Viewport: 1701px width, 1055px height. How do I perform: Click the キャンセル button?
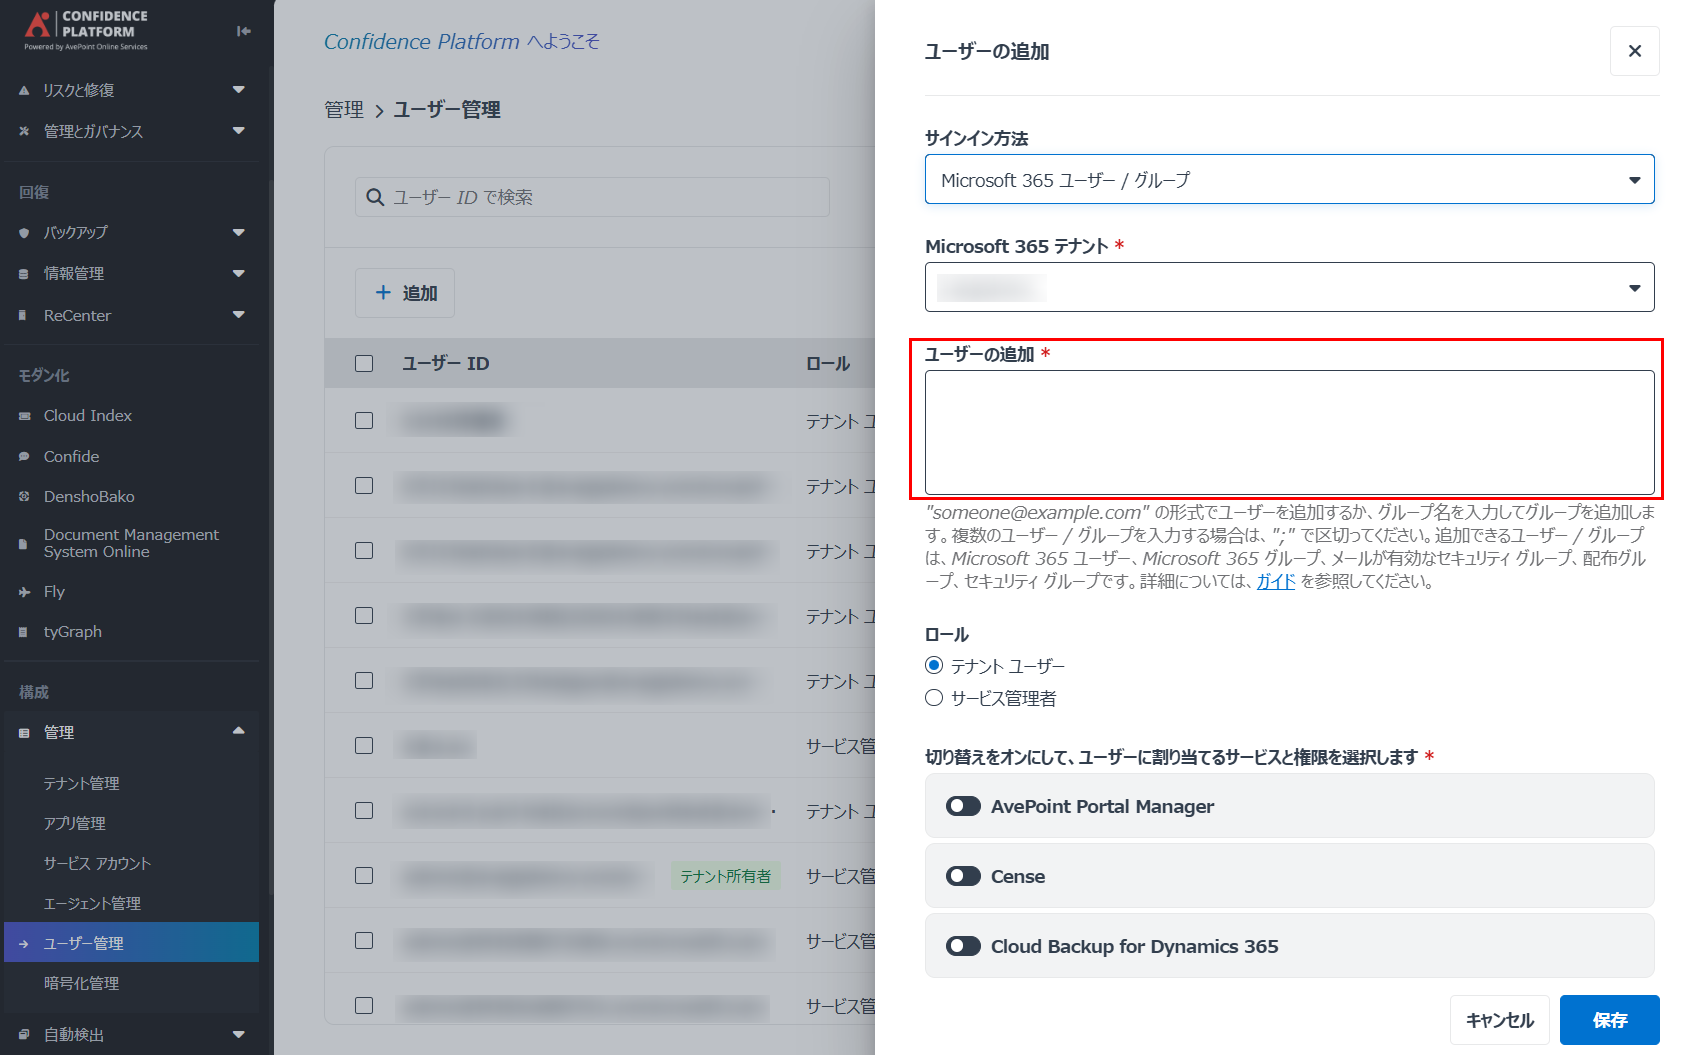1500,1020
